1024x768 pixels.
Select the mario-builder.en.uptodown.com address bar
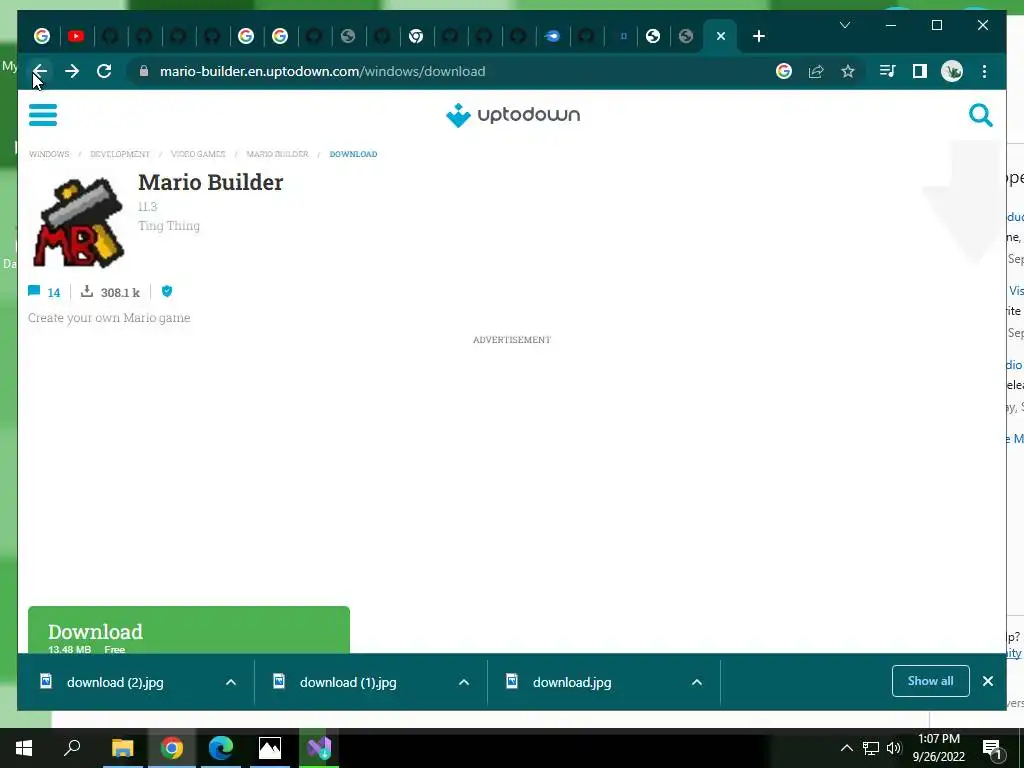tap(322, 71)
